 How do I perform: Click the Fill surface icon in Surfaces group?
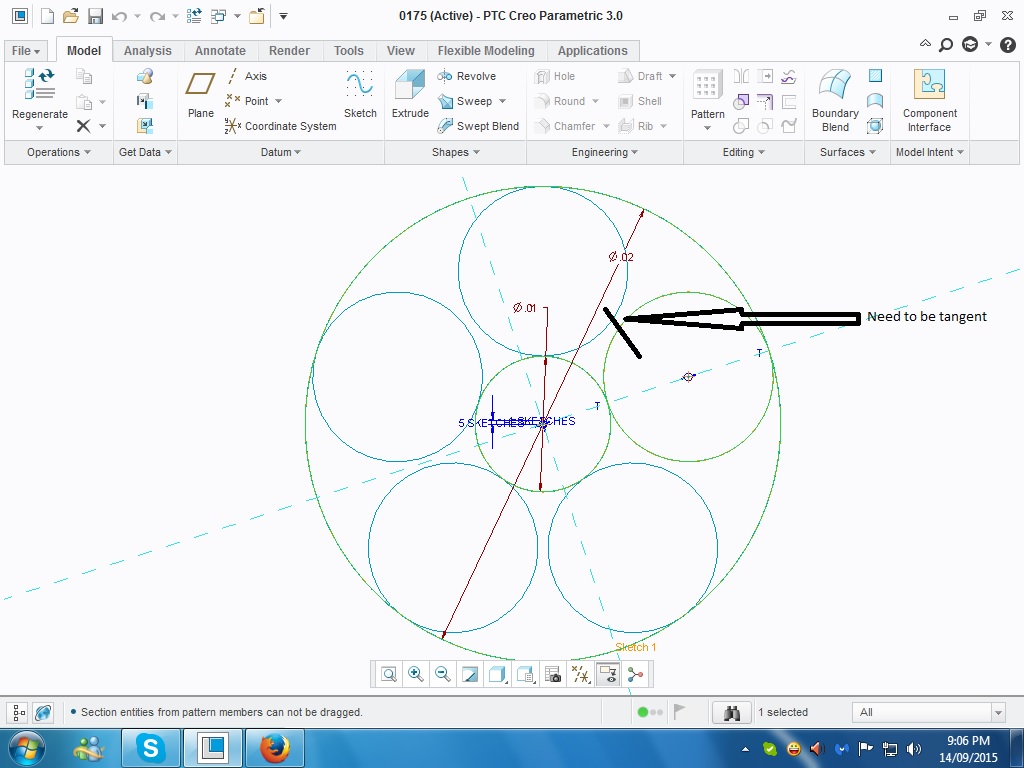875,76
